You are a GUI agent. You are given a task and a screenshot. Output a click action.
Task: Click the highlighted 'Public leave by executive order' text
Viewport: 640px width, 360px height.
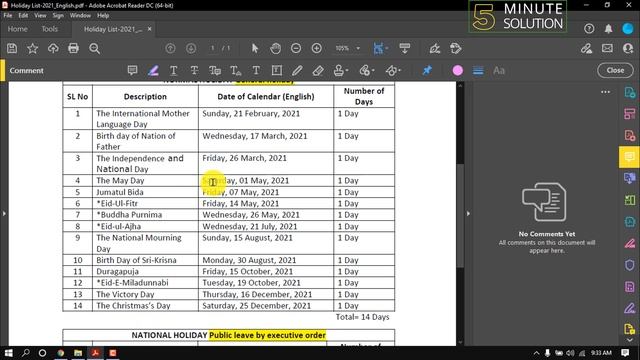point(267,335)
